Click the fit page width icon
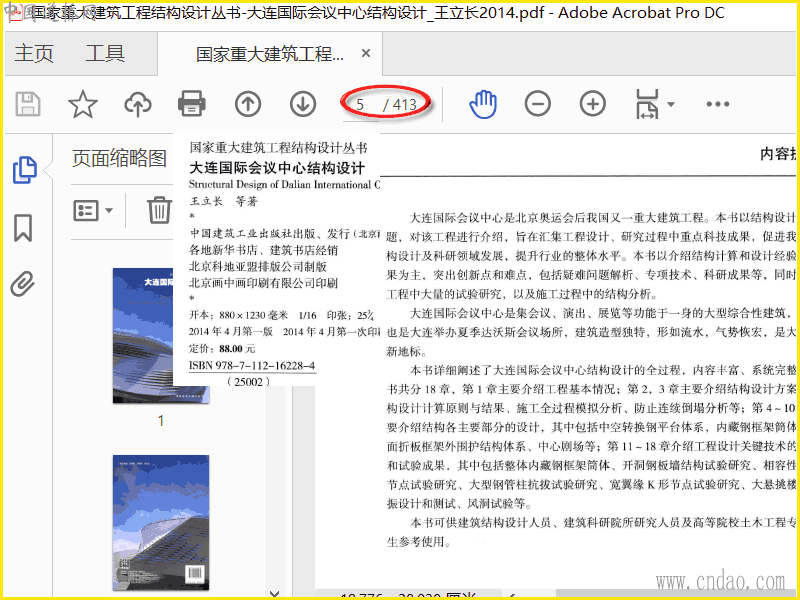The width and height of the screenshot is (800, 600). [x=647, y=104]
